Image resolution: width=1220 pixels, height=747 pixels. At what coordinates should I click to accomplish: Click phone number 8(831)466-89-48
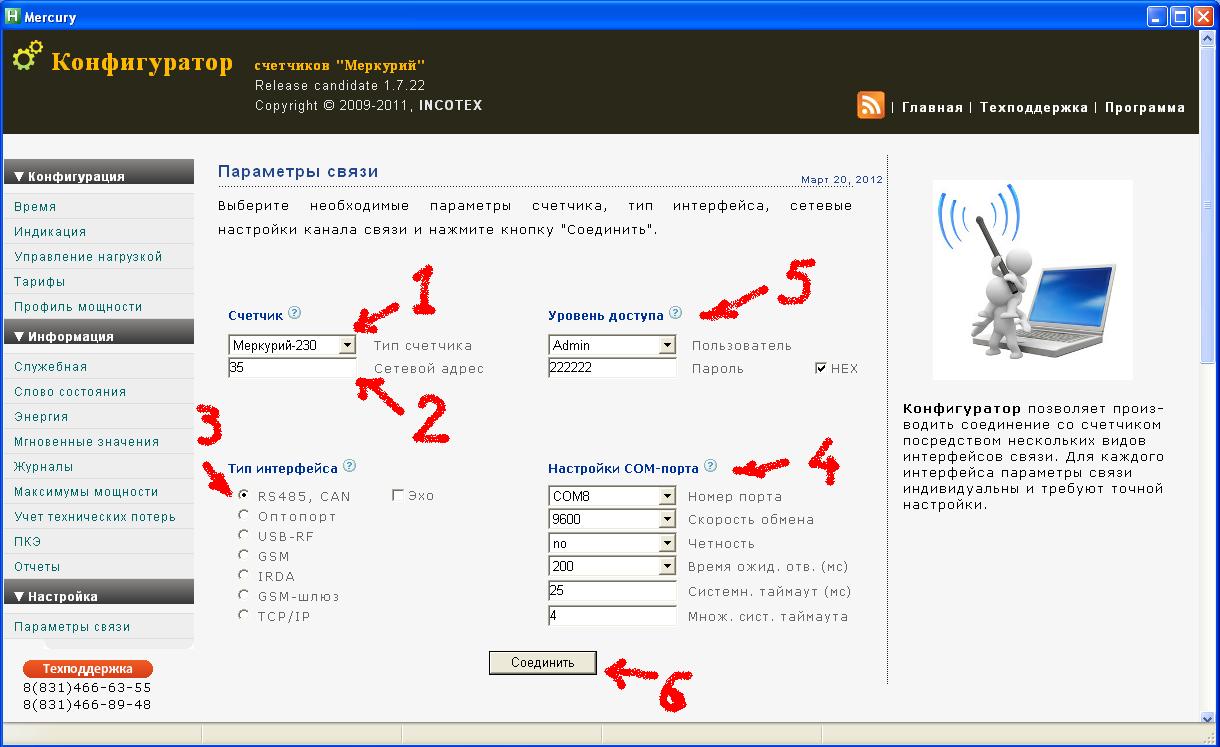click(x=87, y=704)
